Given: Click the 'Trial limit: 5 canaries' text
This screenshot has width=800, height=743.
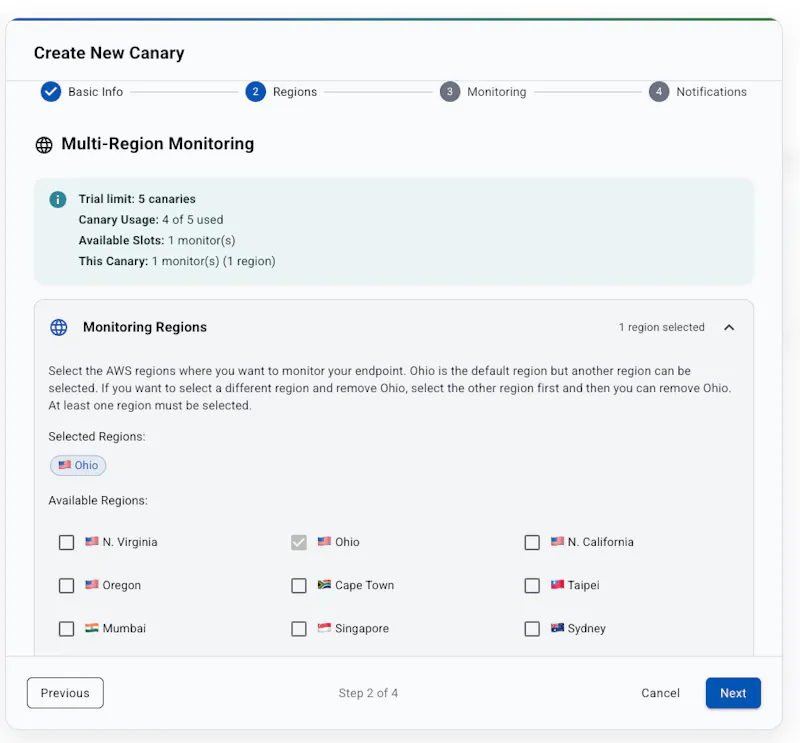Looking at the screenshot, I should [137, 199].
